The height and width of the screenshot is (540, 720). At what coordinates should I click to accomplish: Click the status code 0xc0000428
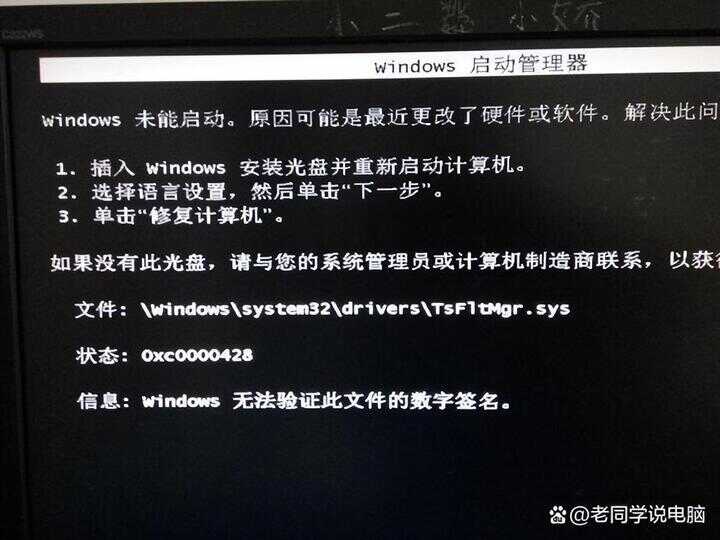pos(197,355)
